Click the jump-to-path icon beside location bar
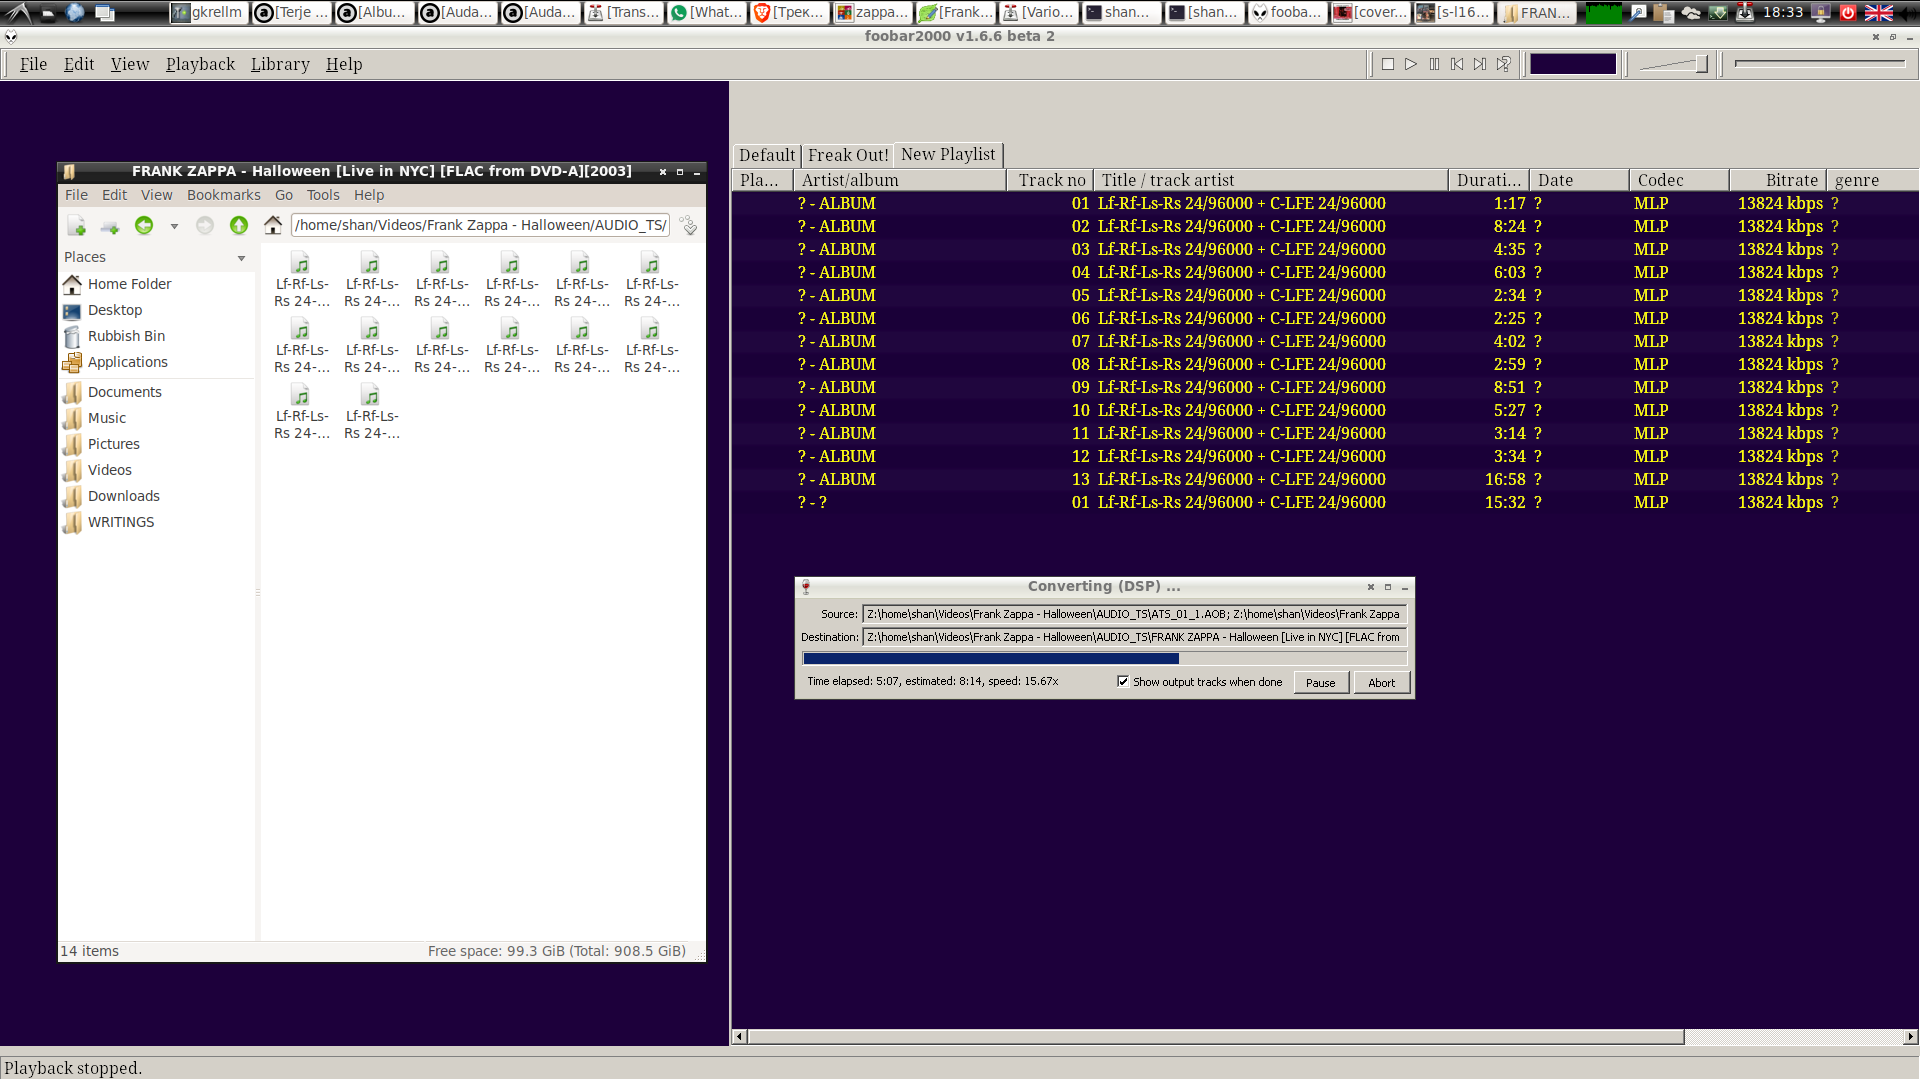Viewport: 1920px width, 1080px height. click(x=688, y=226)
